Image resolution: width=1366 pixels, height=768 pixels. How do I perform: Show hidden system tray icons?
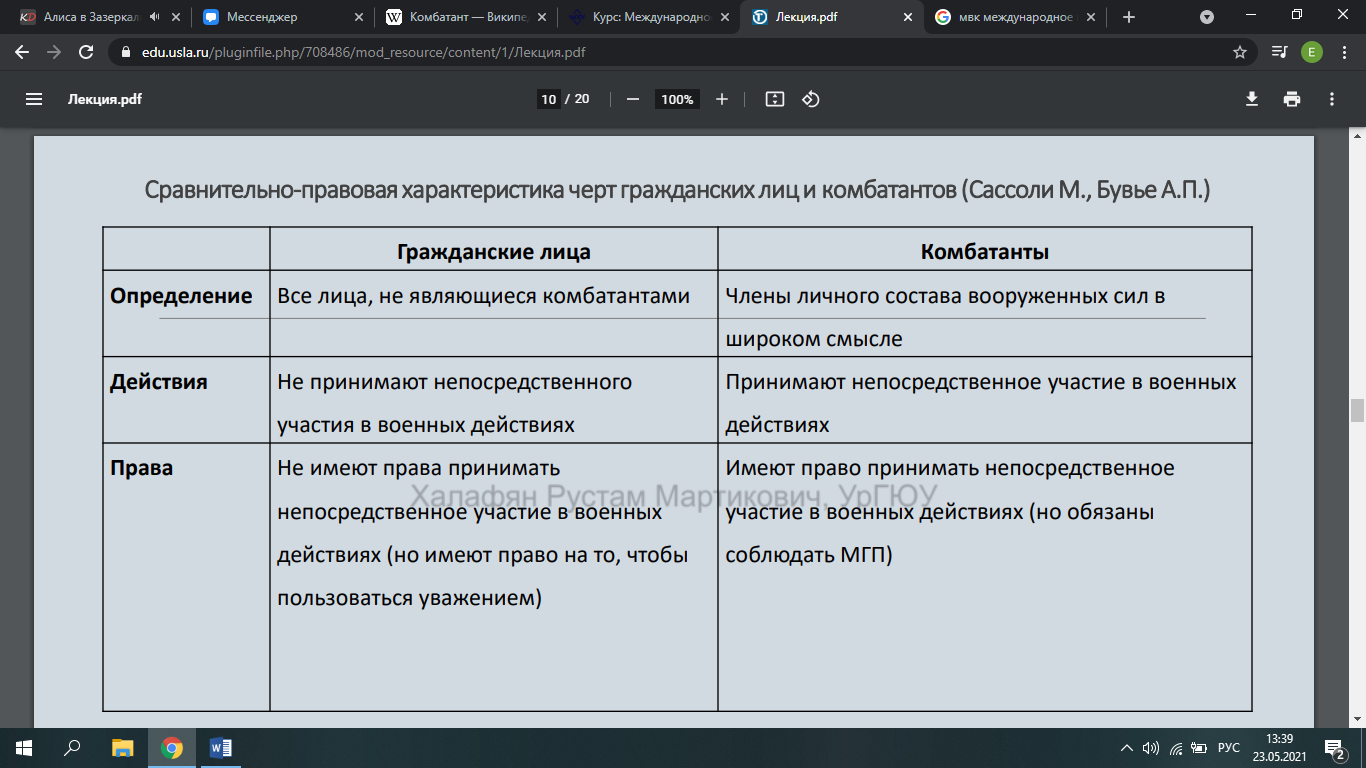[x=1127, y=748]
